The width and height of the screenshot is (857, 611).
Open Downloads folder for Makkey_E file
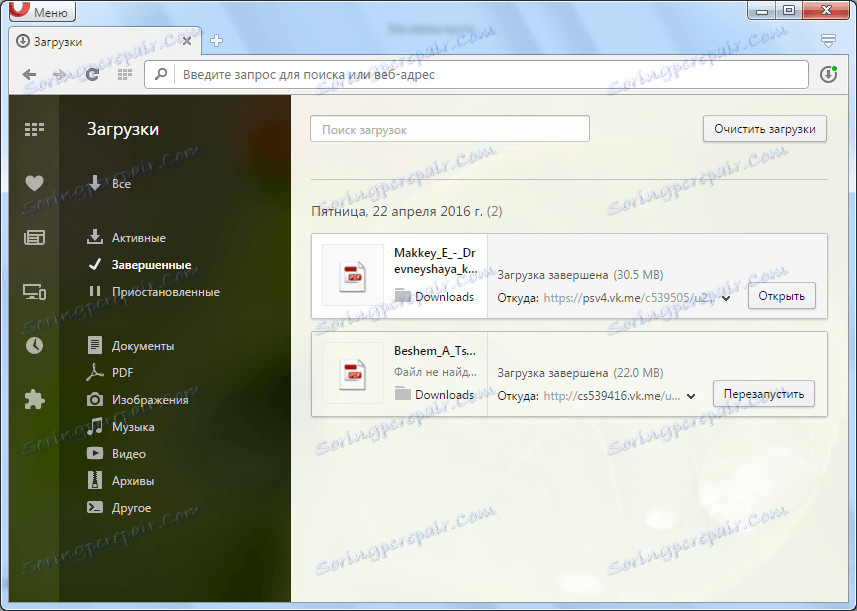coord(435,297)
